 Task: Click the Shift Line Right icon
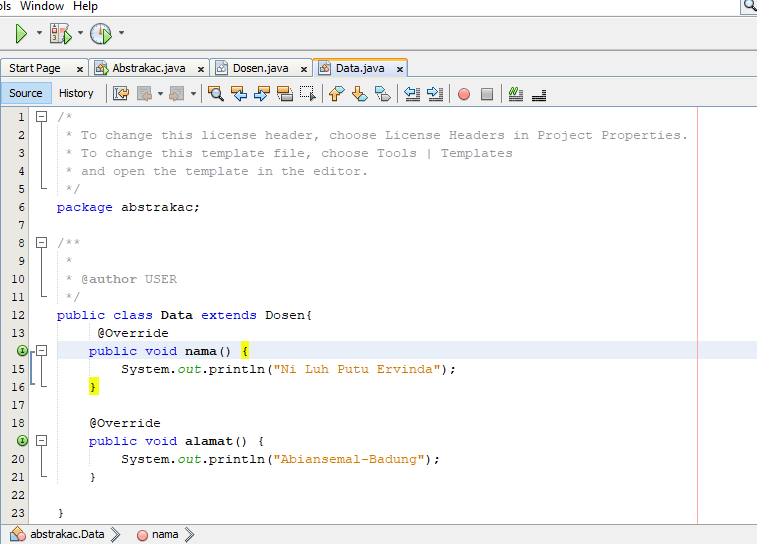click(x=435, y=94)
